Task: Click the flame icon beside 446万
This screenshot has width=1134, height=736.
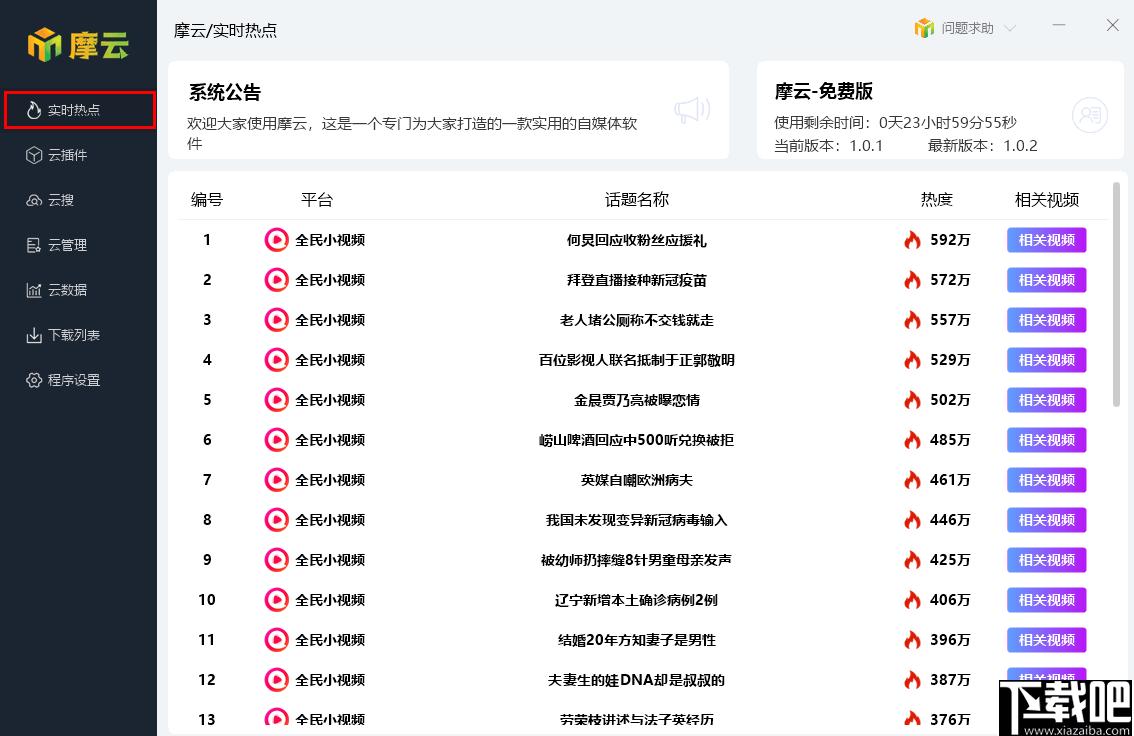Action: (913, 519)
